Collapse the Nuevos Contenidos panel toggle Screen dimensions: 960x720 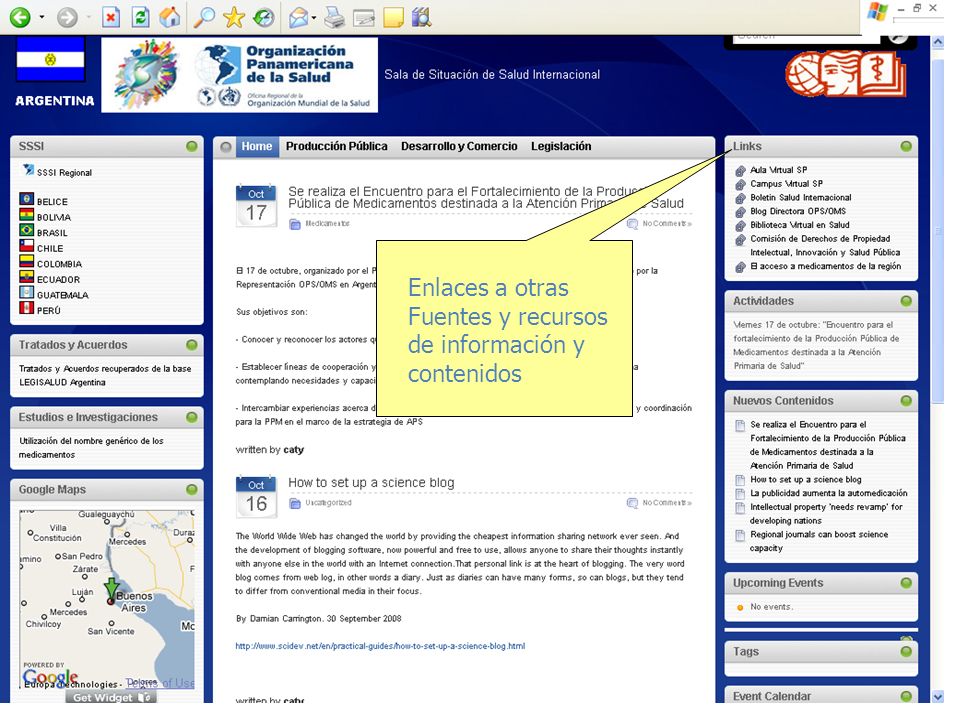(x=906, y=401)
